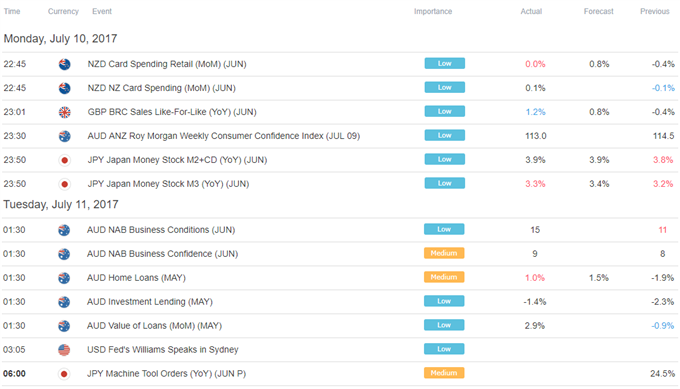Open AUD Investment Lending (MAY) event
This screenshot has height=389, width=680.
[x=150, y=302]
